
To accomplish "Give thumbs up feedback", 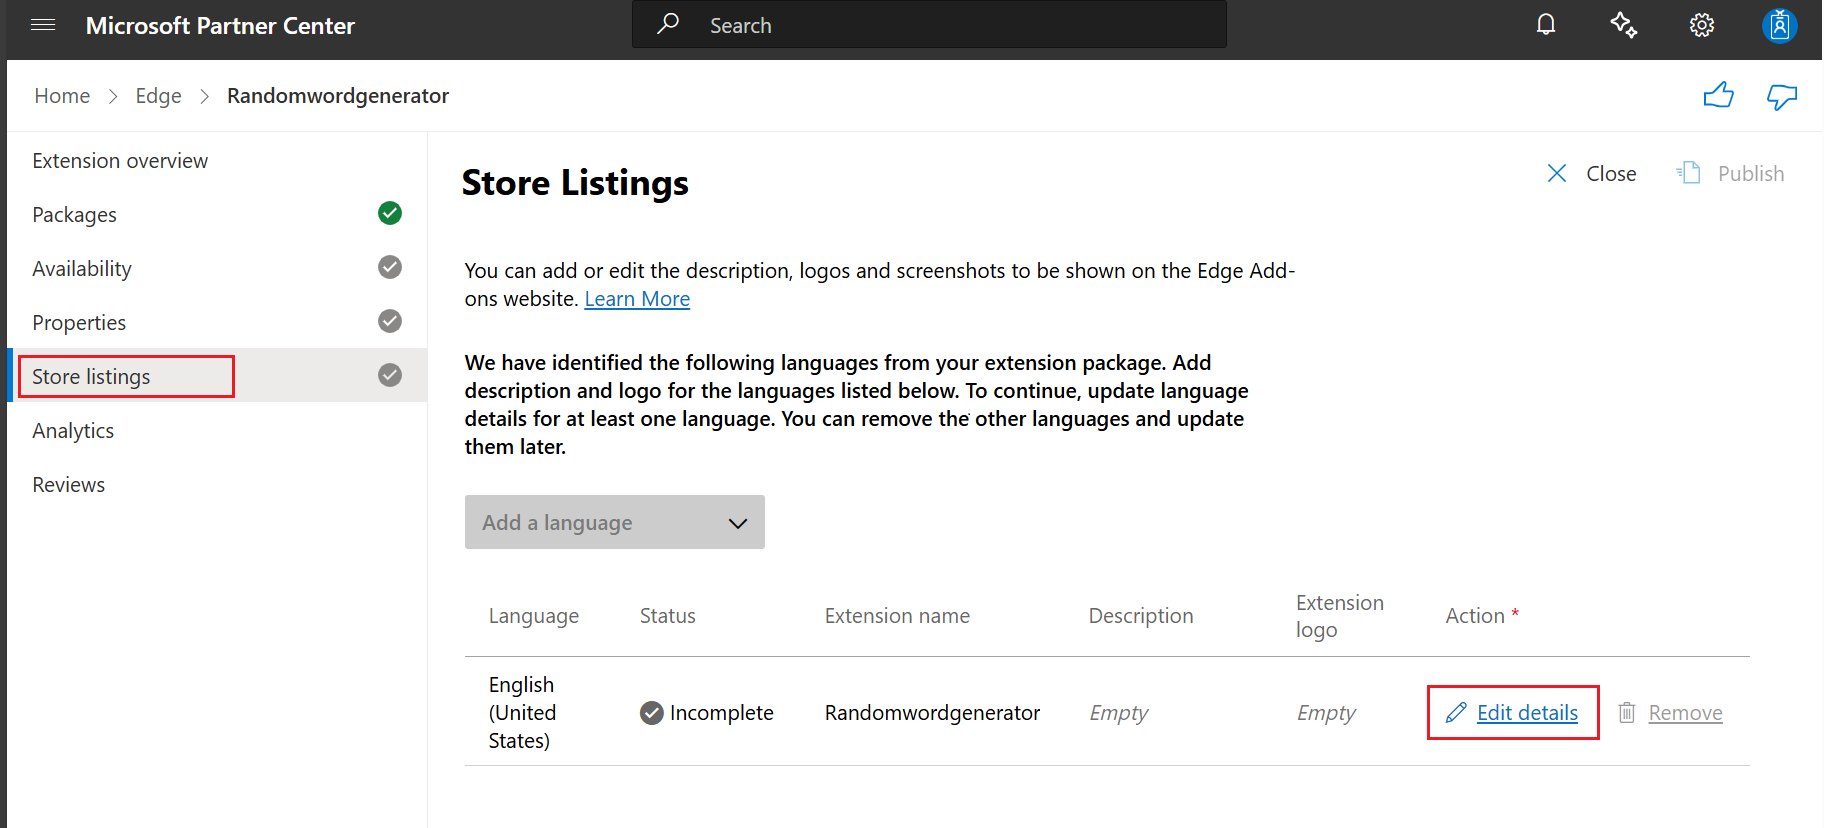I will point(1718,96).
